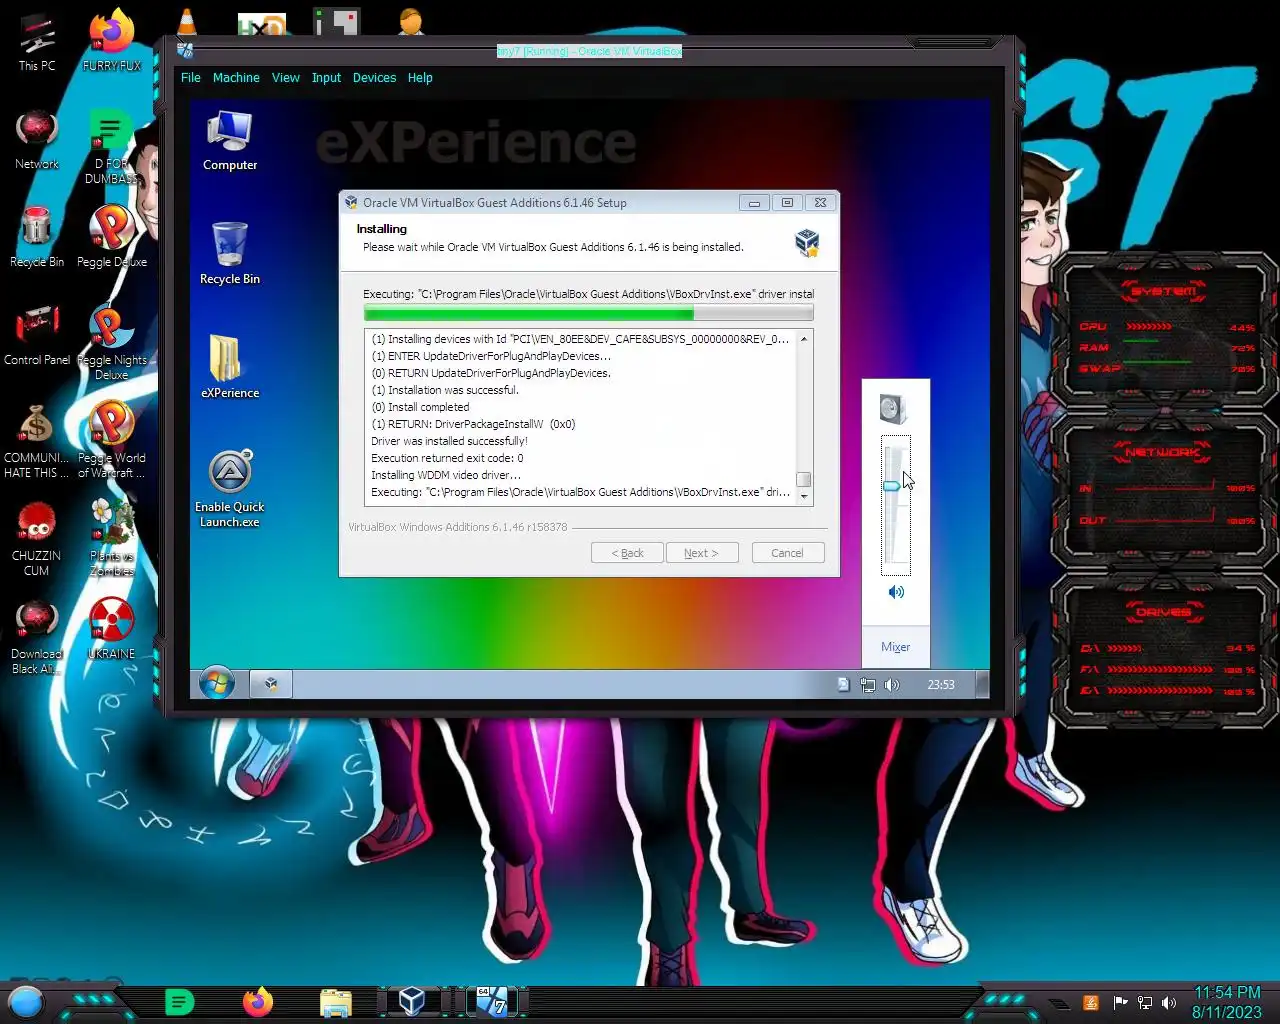This screenshot has height=1024, width=1280.
Task: Click the Next > button in setup
Action: coord(701,553)
